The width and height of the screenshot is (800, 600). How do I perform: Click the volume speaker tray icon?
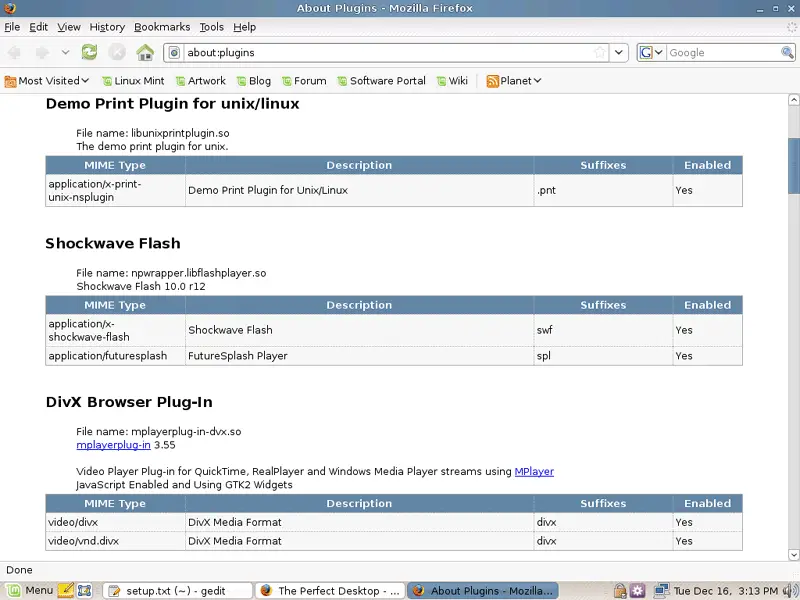pos(790,591)
